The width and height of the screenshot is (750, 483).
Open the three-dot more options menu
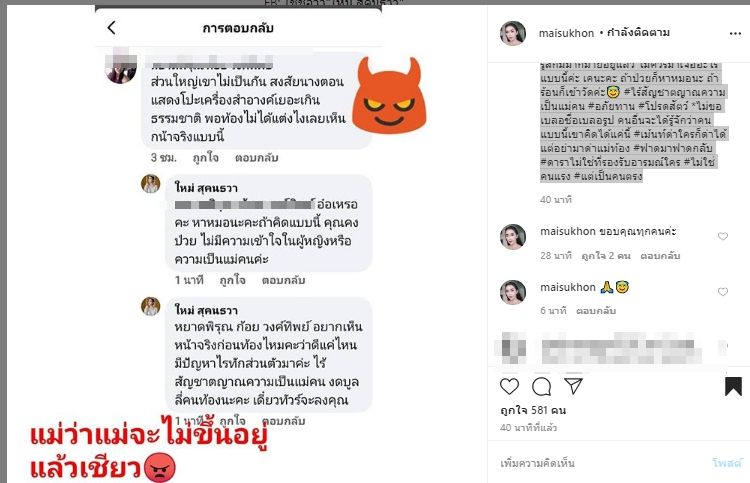(735, 33)
